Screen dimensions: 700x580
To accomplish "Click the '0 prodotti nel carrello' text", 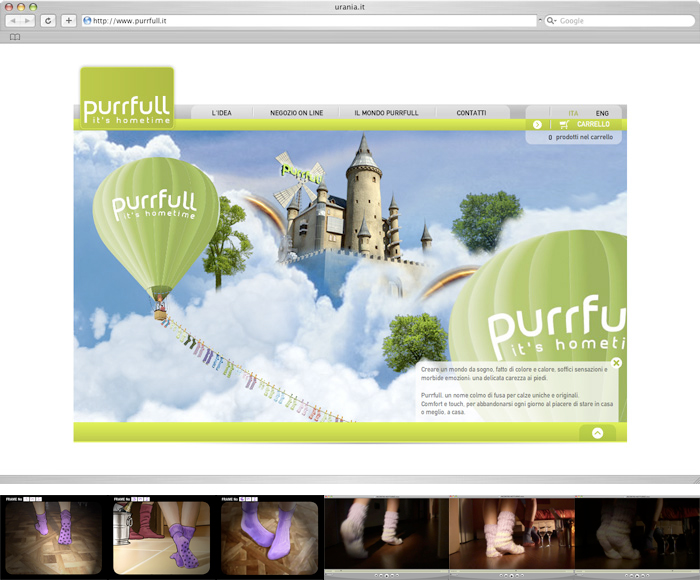I will (580, 138).
